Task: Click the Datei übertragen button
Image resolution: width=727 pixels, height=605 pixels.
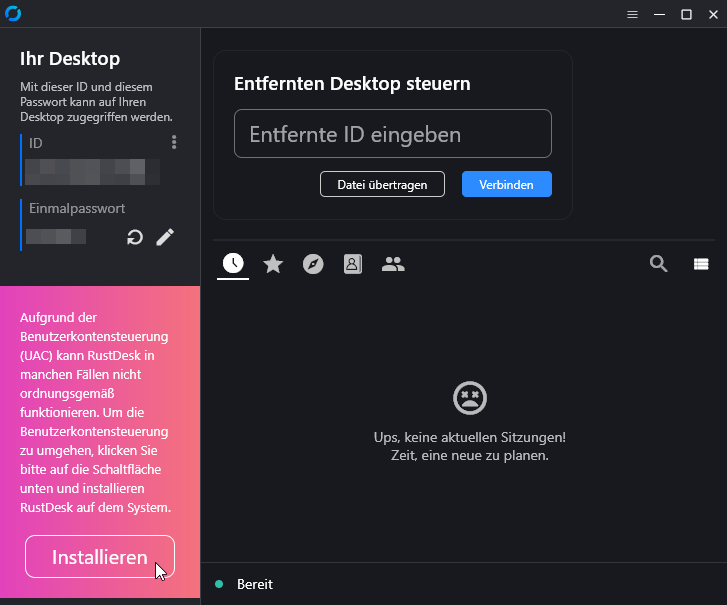Action: click(x=382, y=184)
